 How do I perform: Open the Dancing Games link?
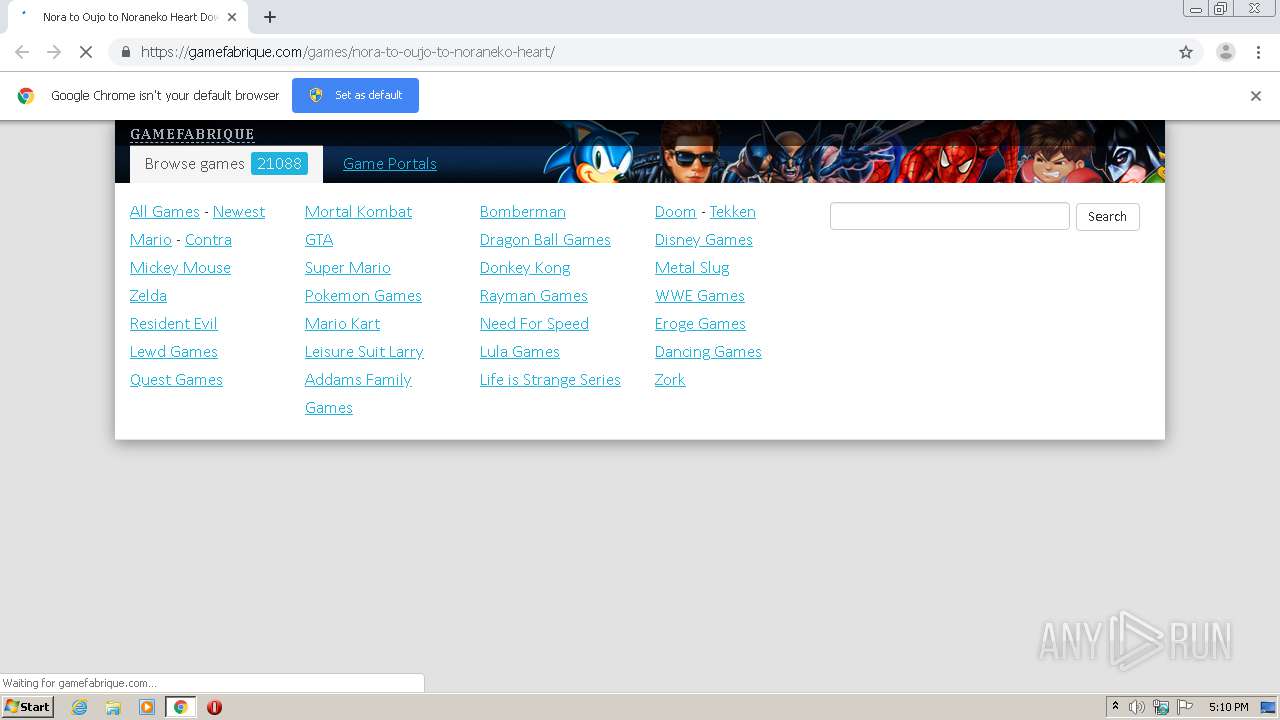point(708,352)
